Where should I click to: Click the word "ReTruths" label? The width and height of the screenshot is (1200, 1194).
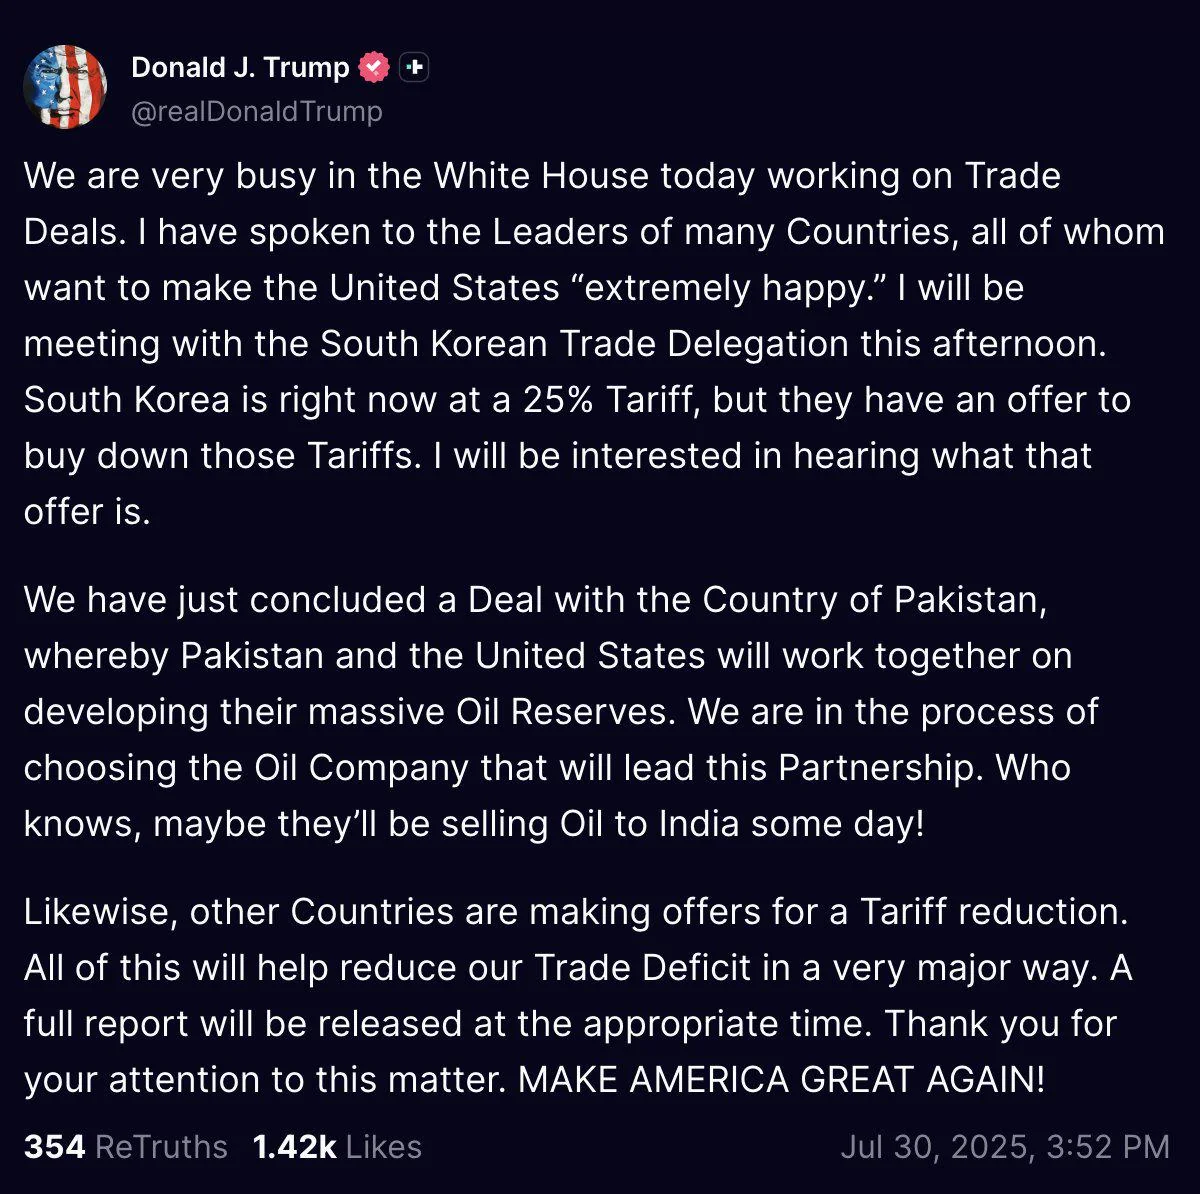pos(161,1146)
